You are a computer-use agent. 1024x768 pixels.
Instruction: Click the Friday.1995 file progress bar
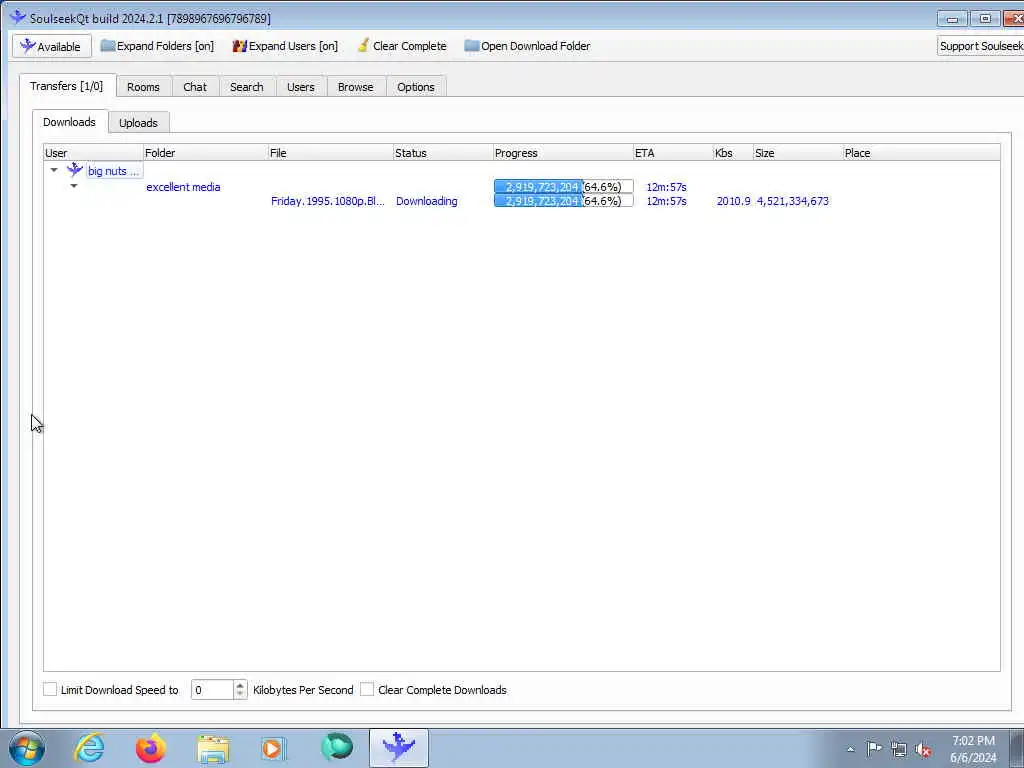coord(564,201)
